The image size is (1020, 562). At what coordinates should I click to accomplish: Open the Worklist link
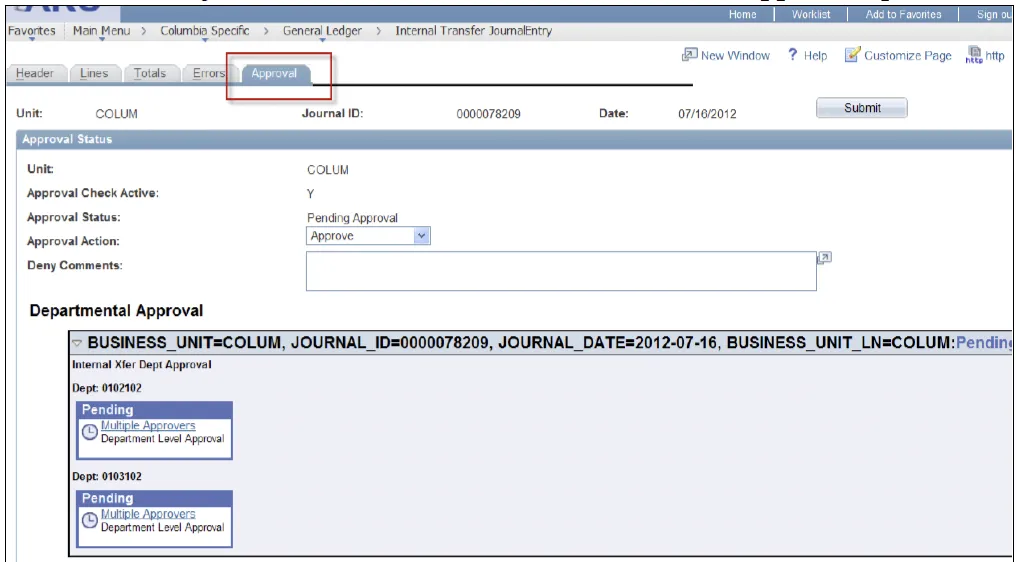click(811, 14)
